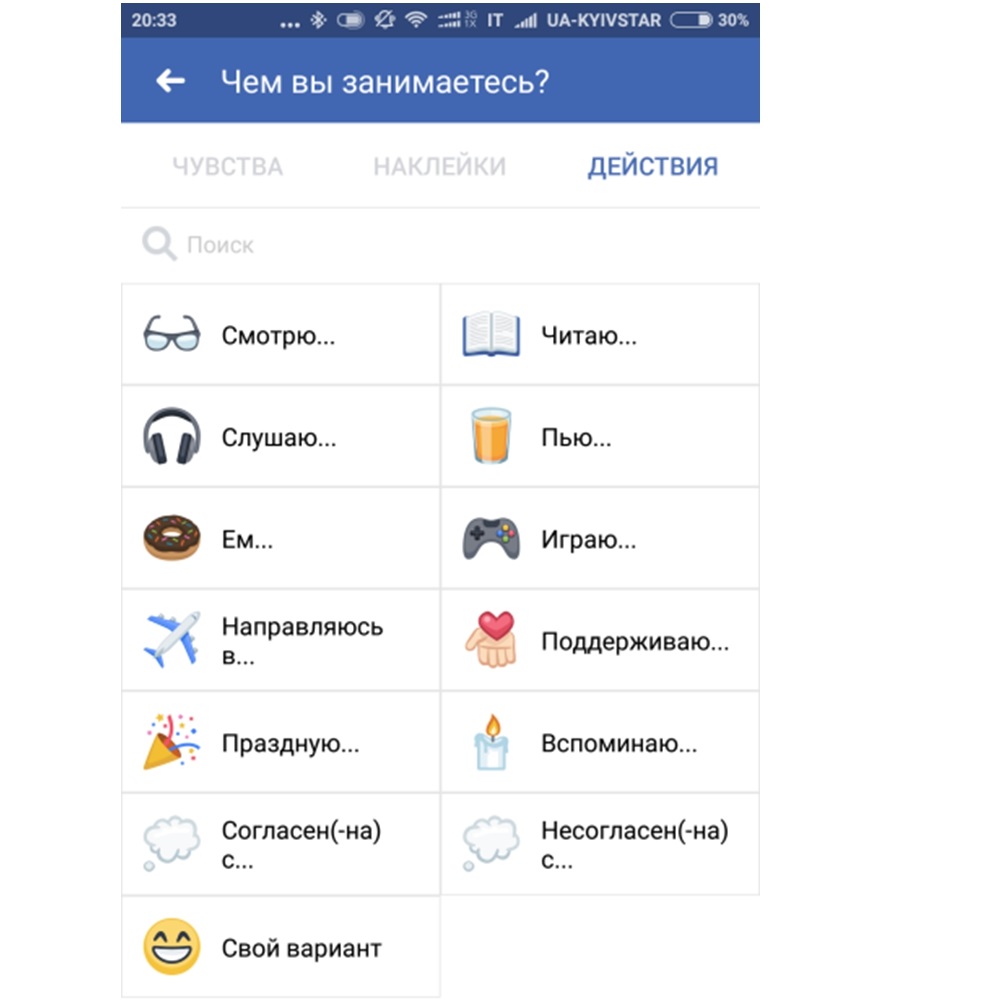The width and height of the screenshot is (981, 1004).
Task: Choose the Несогласен(-на) с... option
Action: [x=600, y=844]
